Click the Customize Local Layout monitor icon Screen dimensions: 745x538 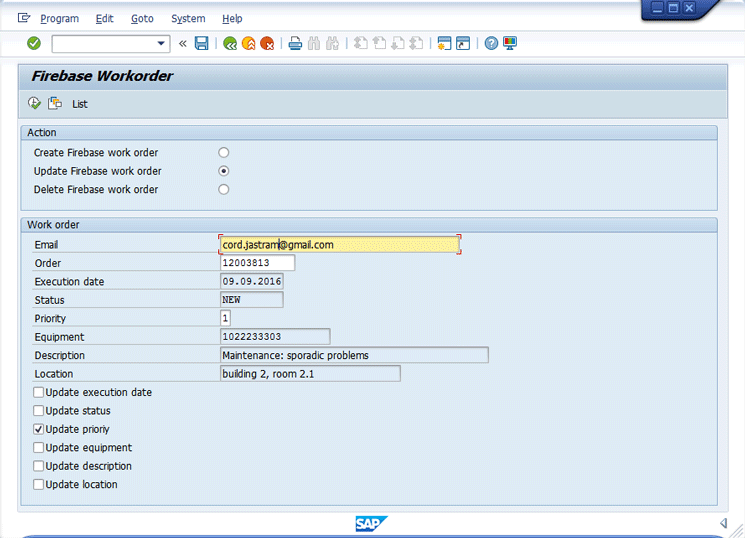pyautogui.click(x=510, y=43)
